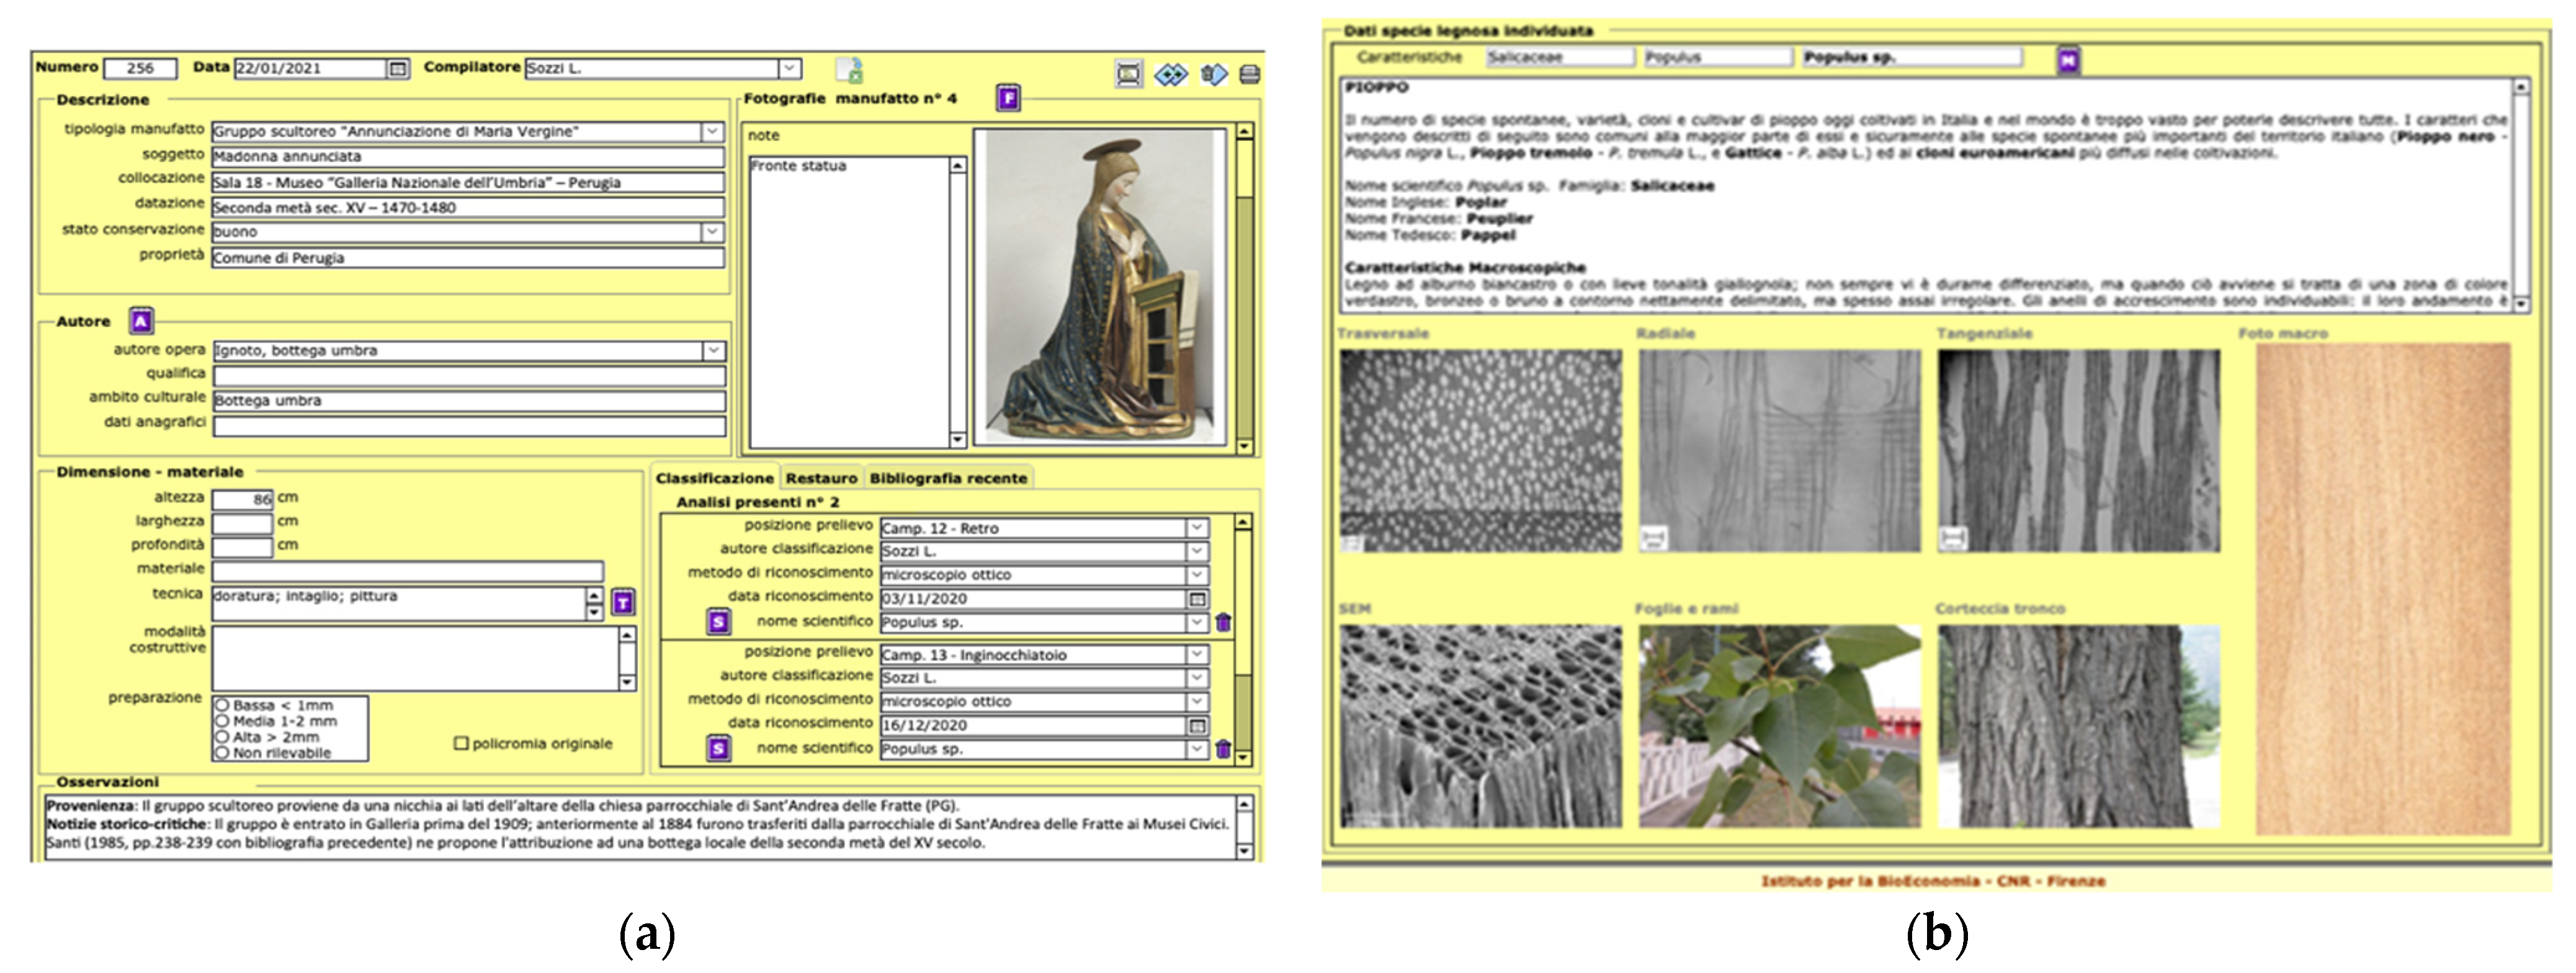Screen dimensions: 2576x973
Task: Enable the 'policromia originale' checkbox
Action: pyautogui.click(x=461, y=743)
